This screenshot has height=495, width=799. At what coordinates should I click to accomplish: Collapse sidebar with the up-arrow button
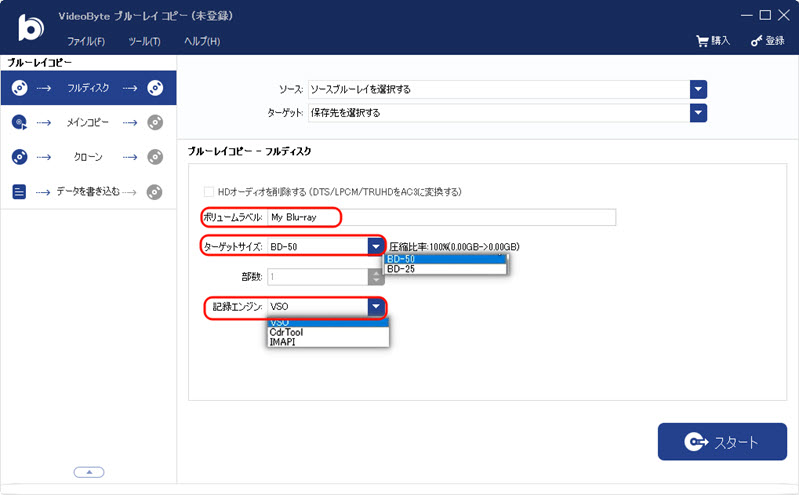[x=89, y=472]
